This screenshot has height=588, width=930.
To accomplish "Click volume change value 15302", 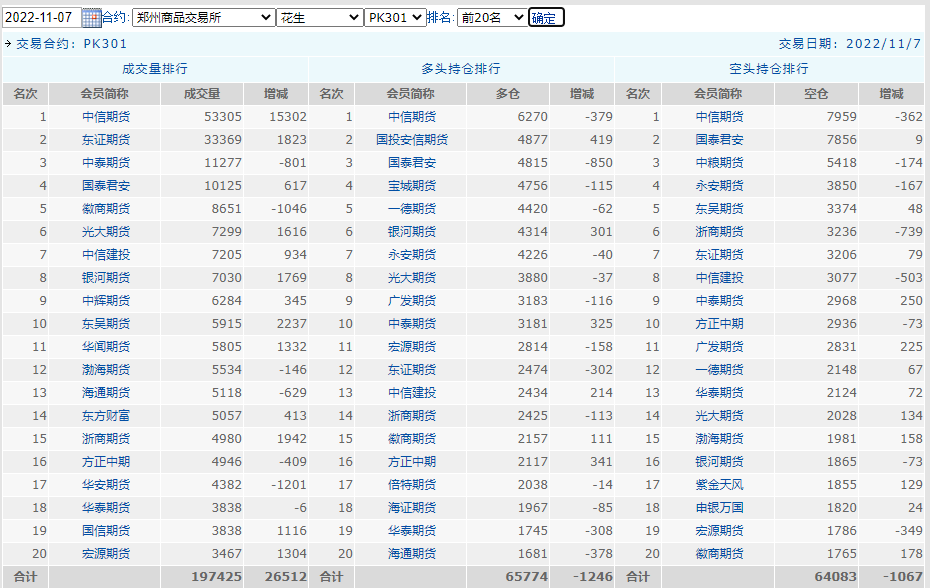I will [288, 117].
